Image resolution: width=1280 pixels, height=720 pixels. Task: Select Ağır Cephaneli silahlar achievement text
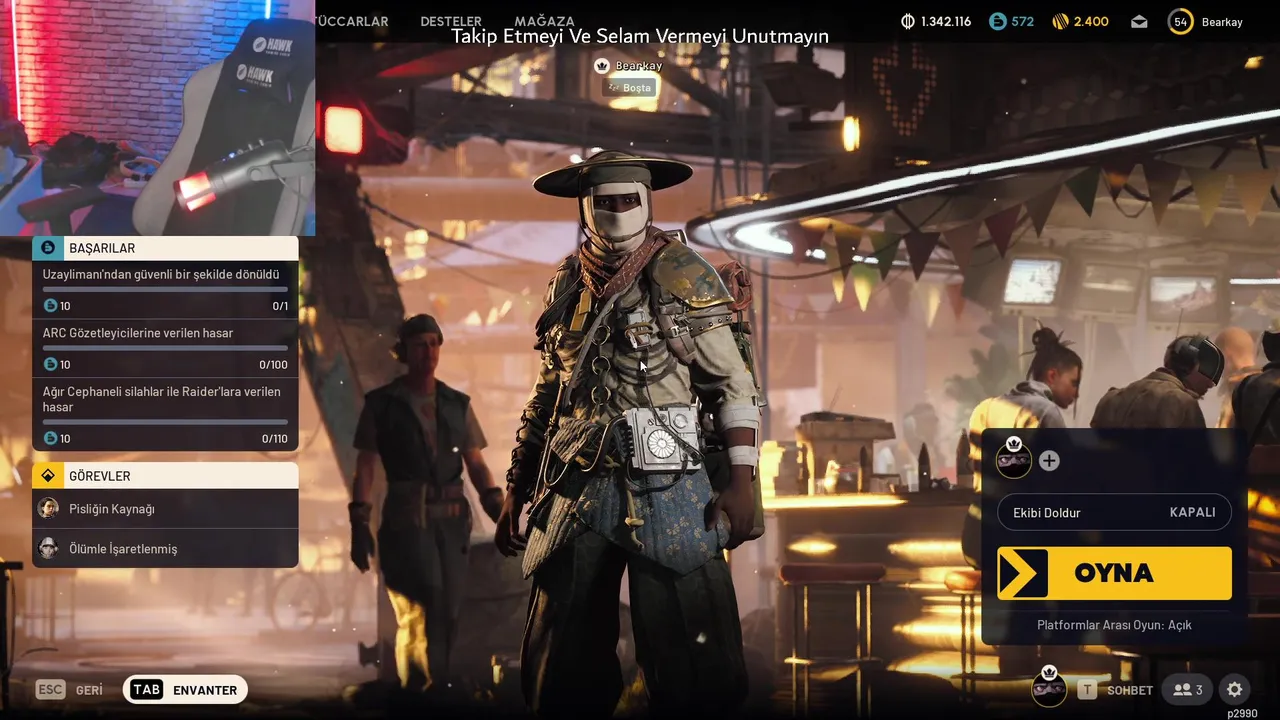tap(162, 399)
